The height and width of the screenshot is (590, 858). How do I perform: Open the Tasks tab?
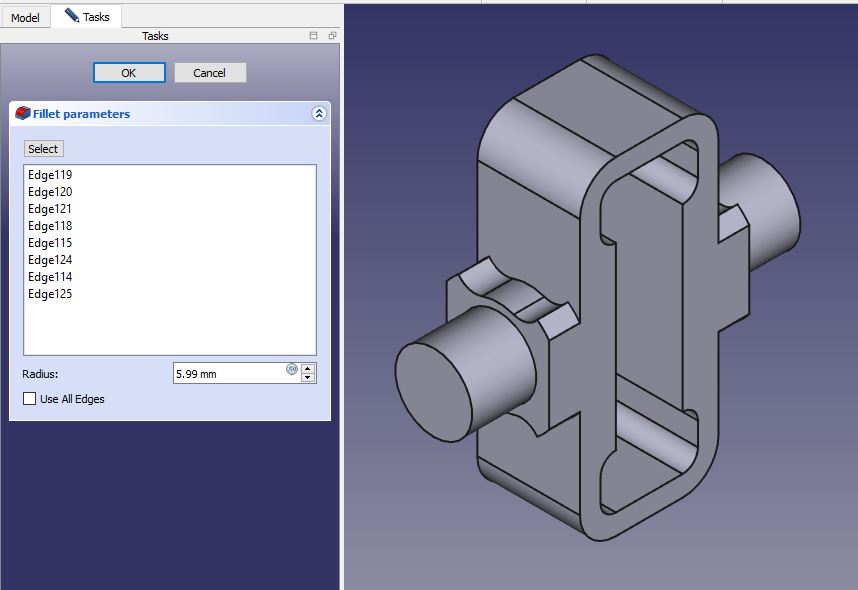(x=87, y=17)
